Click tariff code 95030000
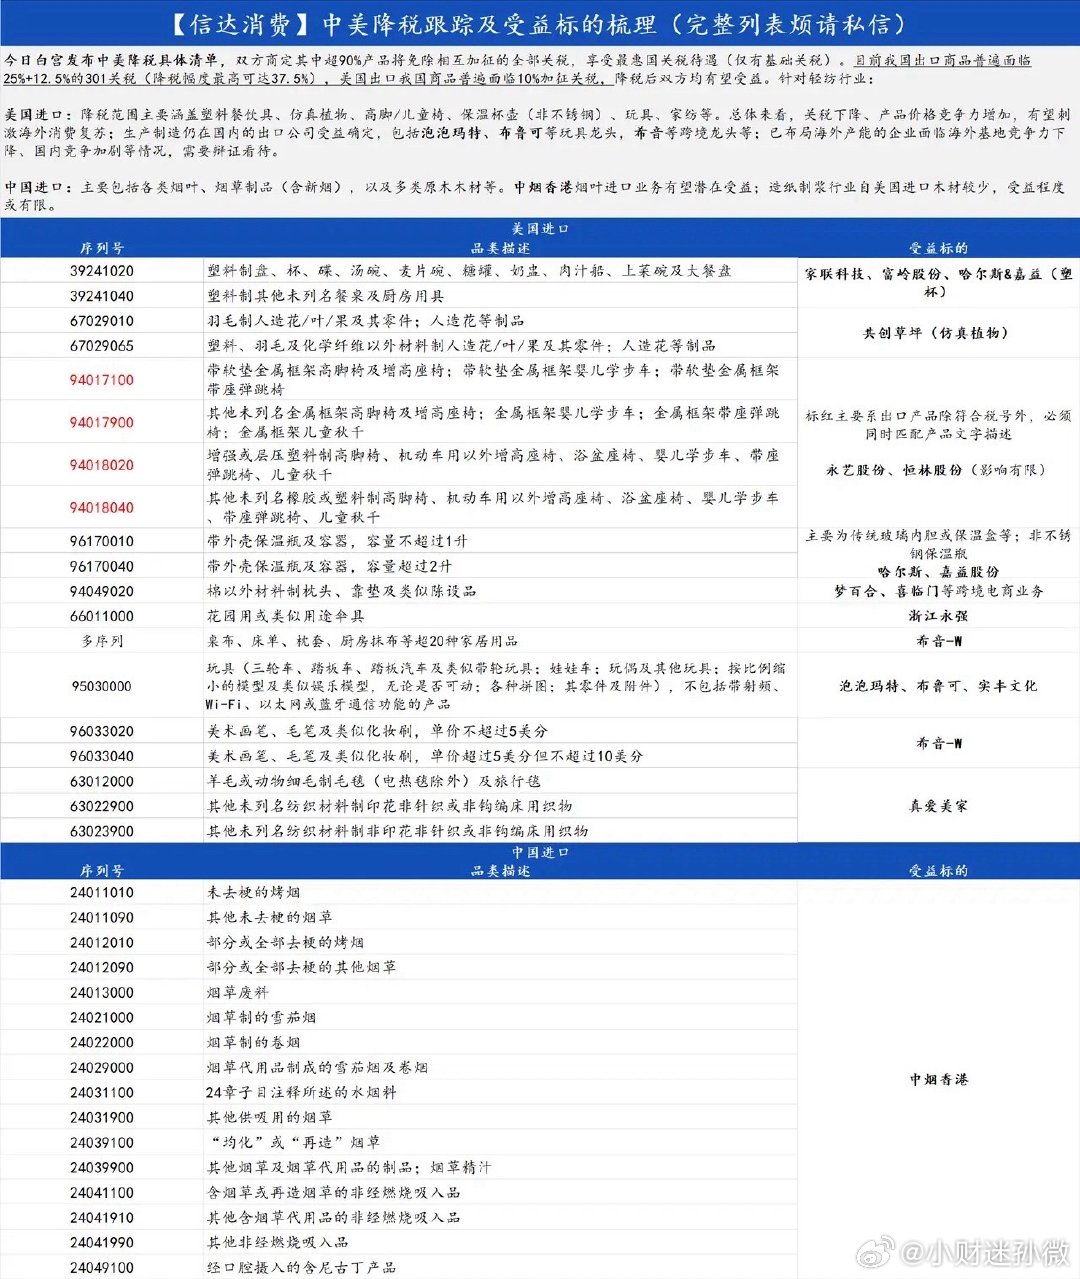The width and height of the screenshot is (1080, 1279). point(102,686)
